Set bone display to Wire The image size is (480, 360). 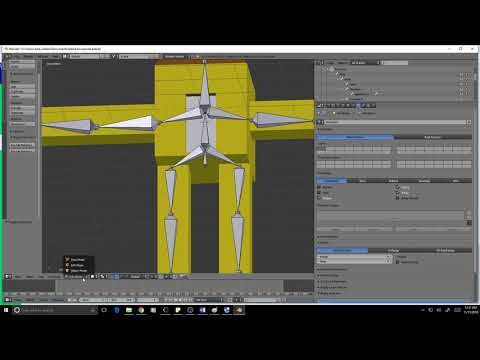456,181
